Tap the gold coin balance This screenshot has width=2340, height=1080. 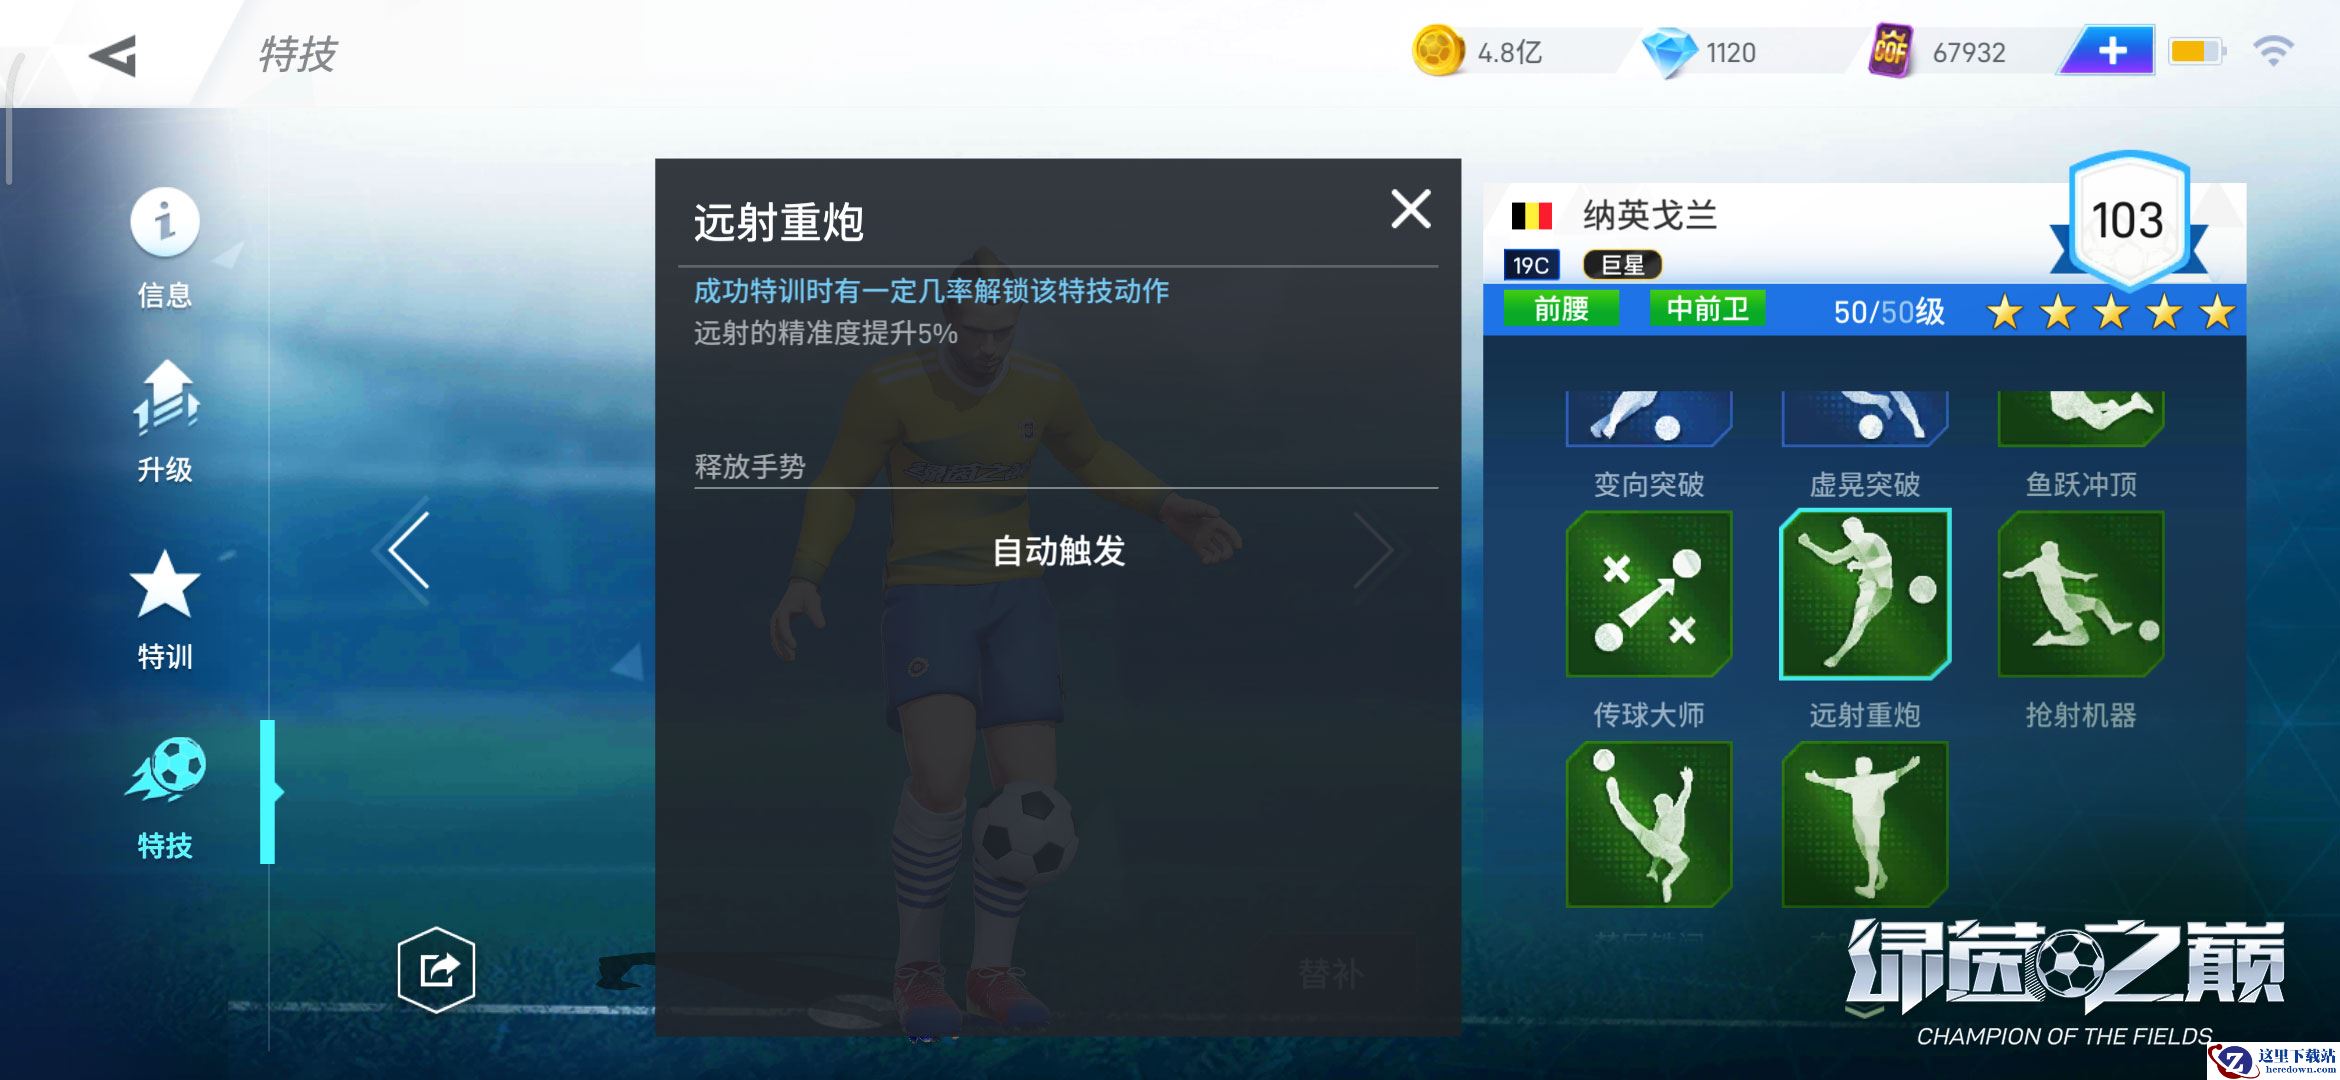click(x=1480, y=52)
